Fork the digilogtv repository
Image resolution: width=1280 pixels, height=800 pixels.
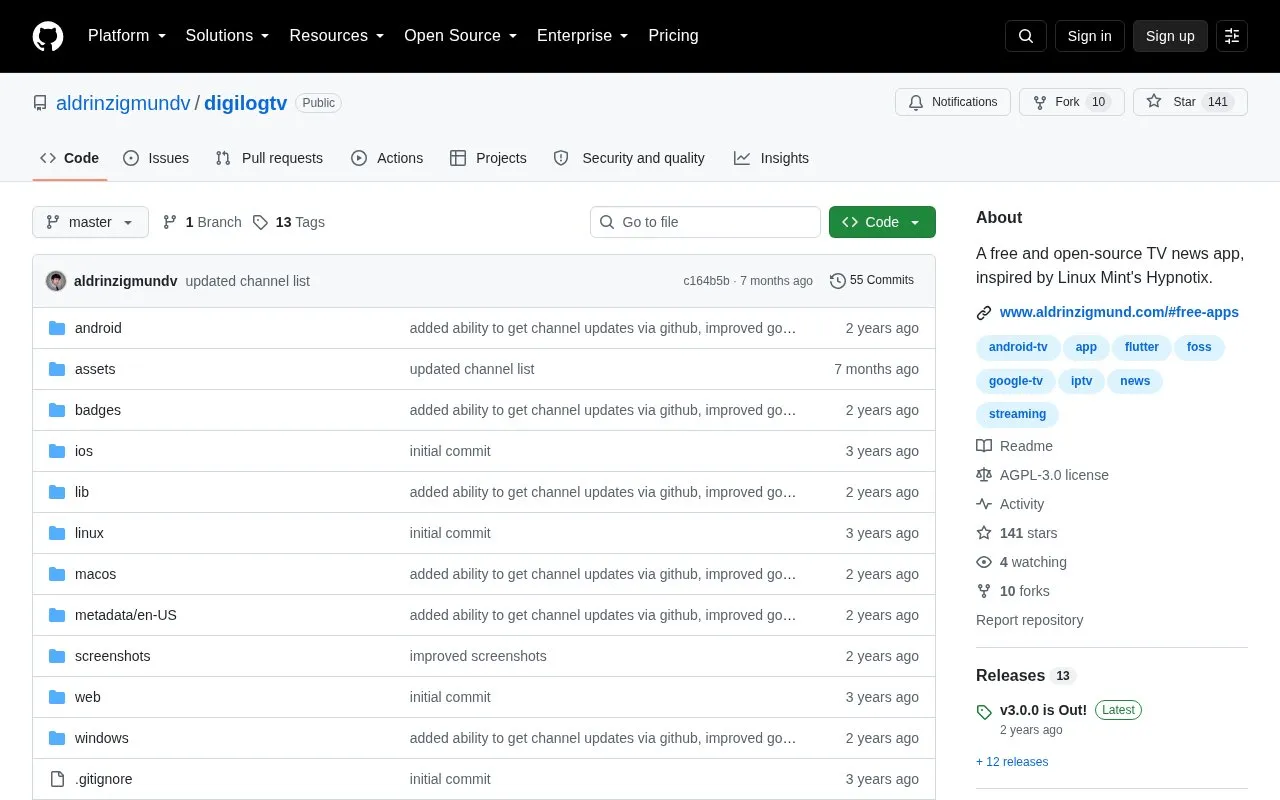(1072, 102)
